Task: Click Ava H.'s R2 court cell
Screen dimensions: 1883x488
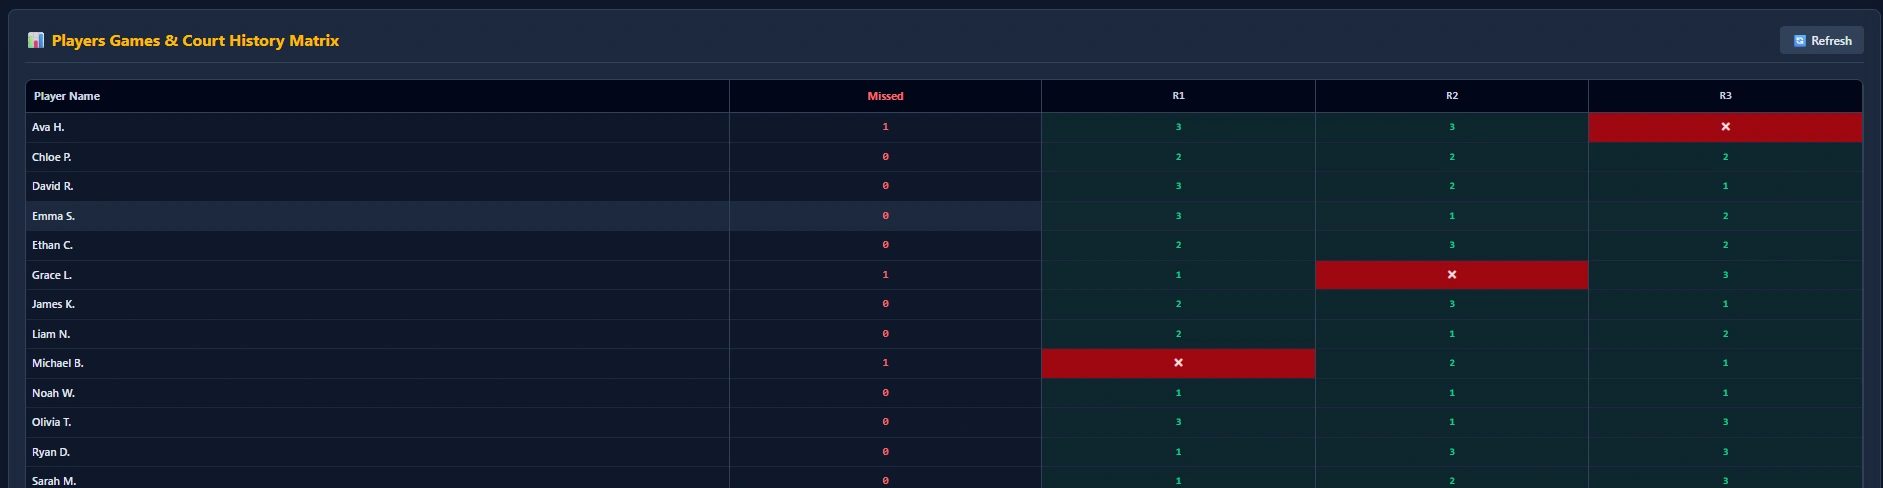Action: [1452, 127]
